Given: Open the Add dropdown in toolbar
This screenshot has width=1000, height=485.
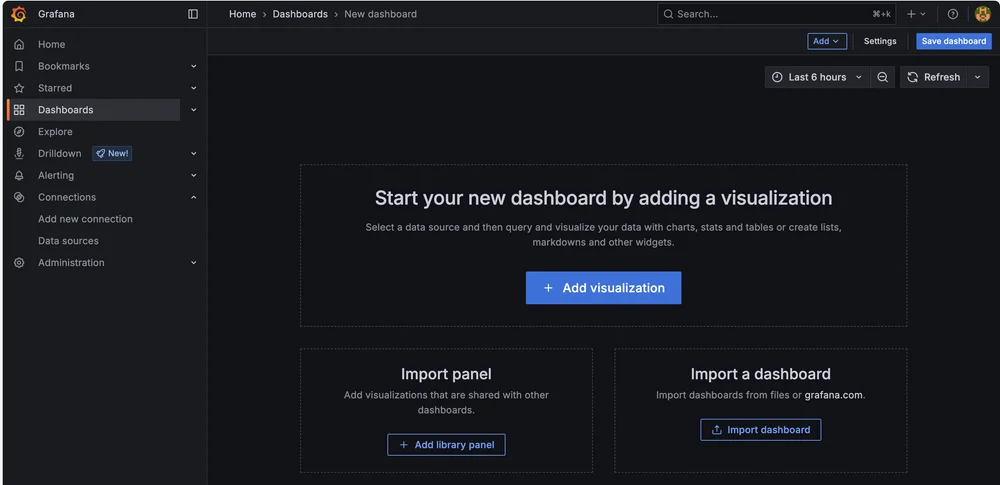Looking at the screenshot, I should click(827, 41).
